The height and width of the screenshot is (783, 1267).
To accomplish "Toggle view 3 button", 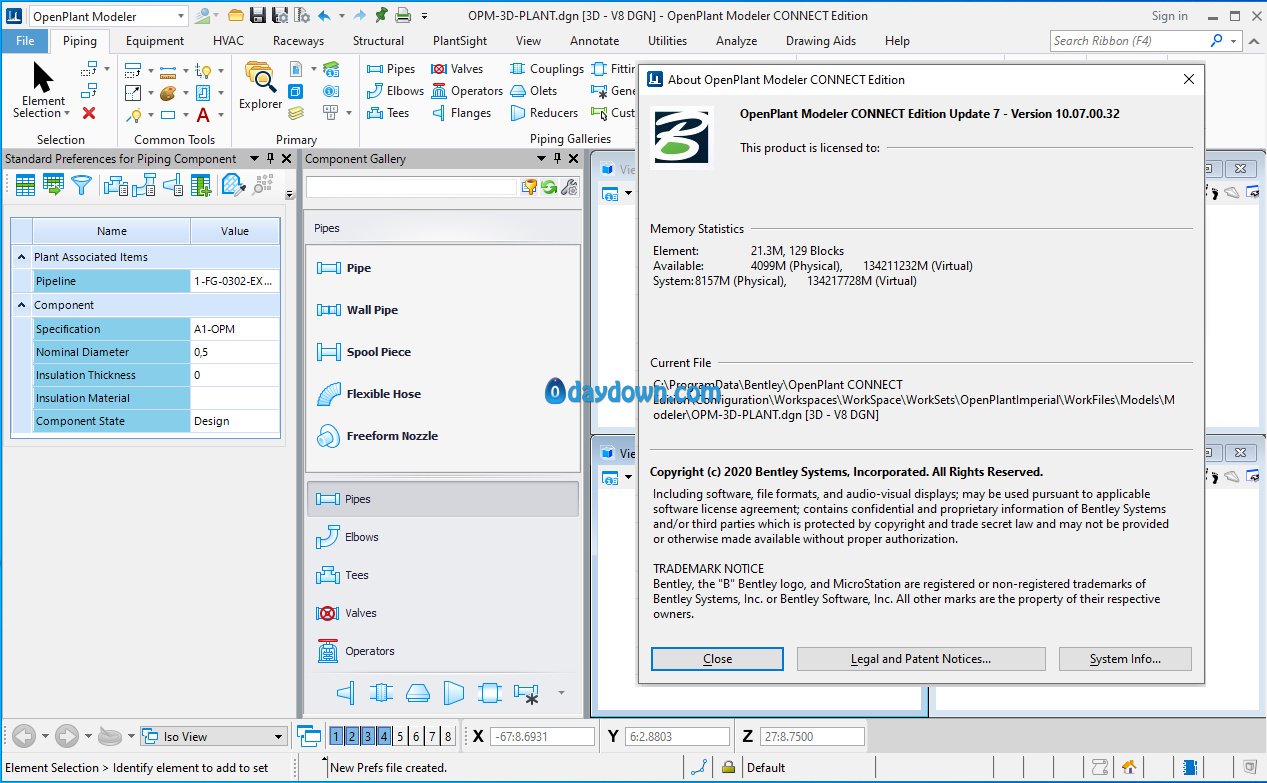I will [368, 736].
